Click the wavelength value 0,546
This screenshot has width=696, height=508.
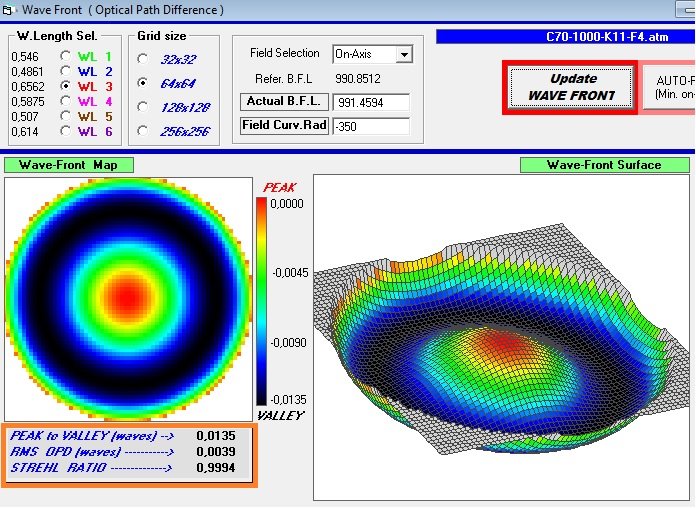[25, 57]
